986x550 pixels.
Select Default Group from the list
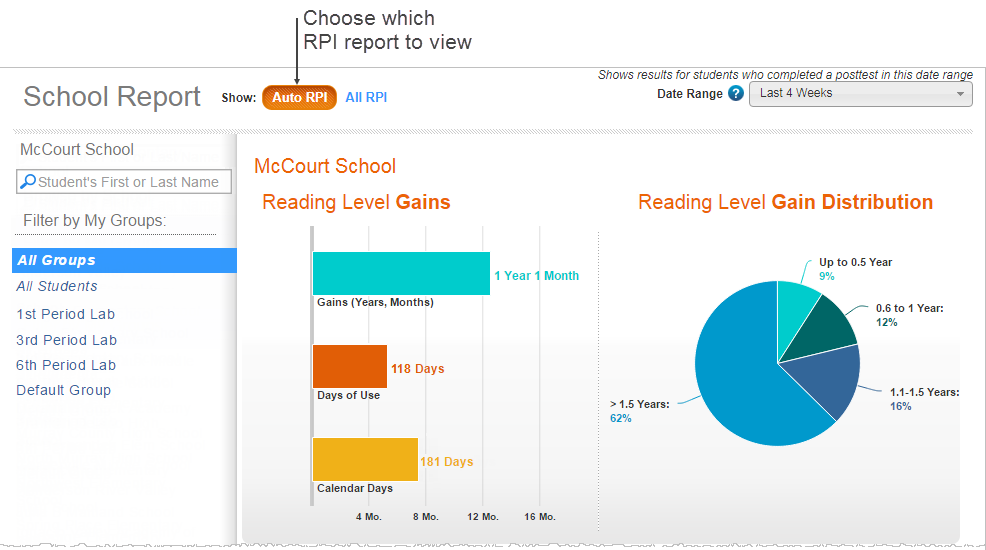coord(64,390)
